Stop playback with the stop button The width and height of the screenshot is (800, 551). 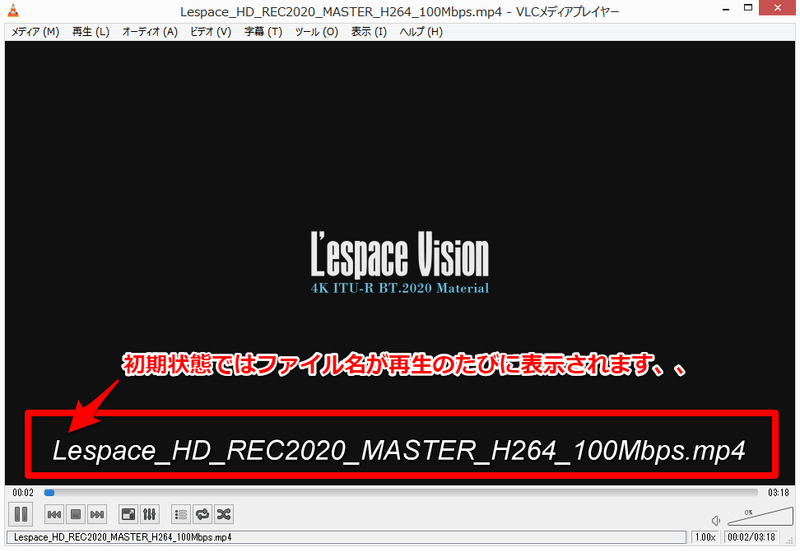pos(76,514)
